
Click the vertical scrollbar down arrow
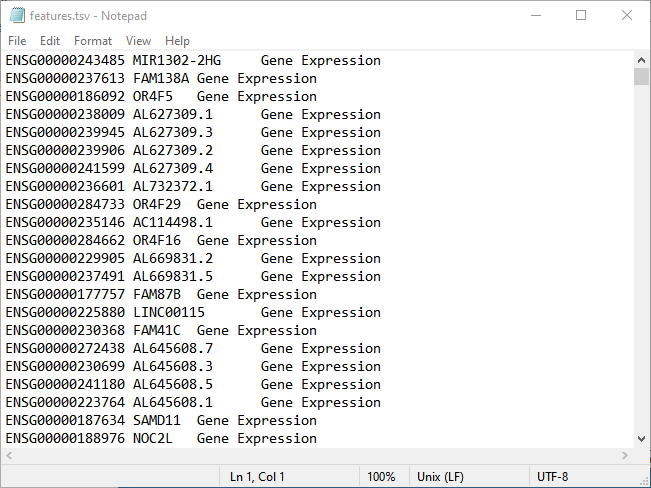pyautogui.click(x=641, y=439)
